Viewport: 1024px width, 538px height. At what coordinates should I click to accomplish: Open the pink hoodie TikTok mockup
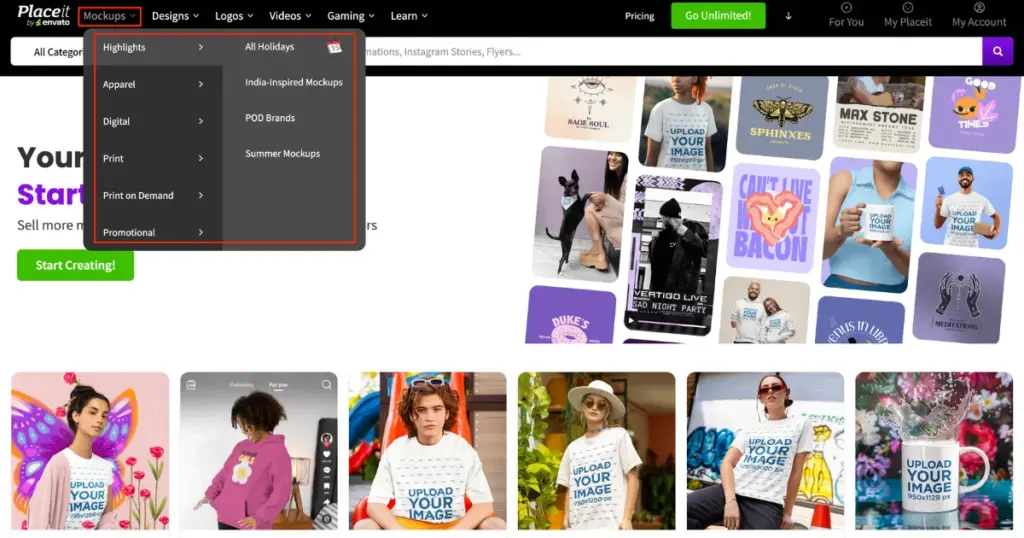point(259,451)
